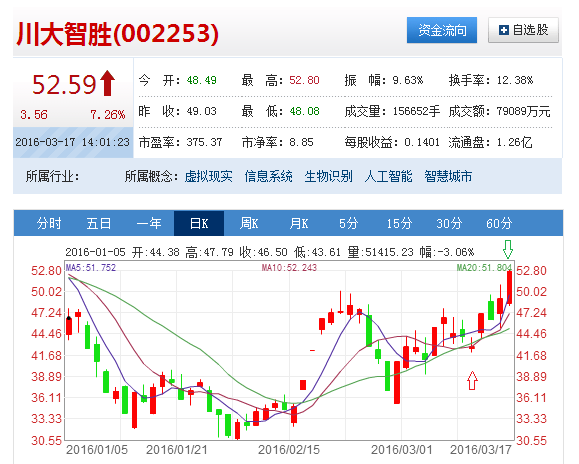Switch to the 周K tab

coord(249,223)
